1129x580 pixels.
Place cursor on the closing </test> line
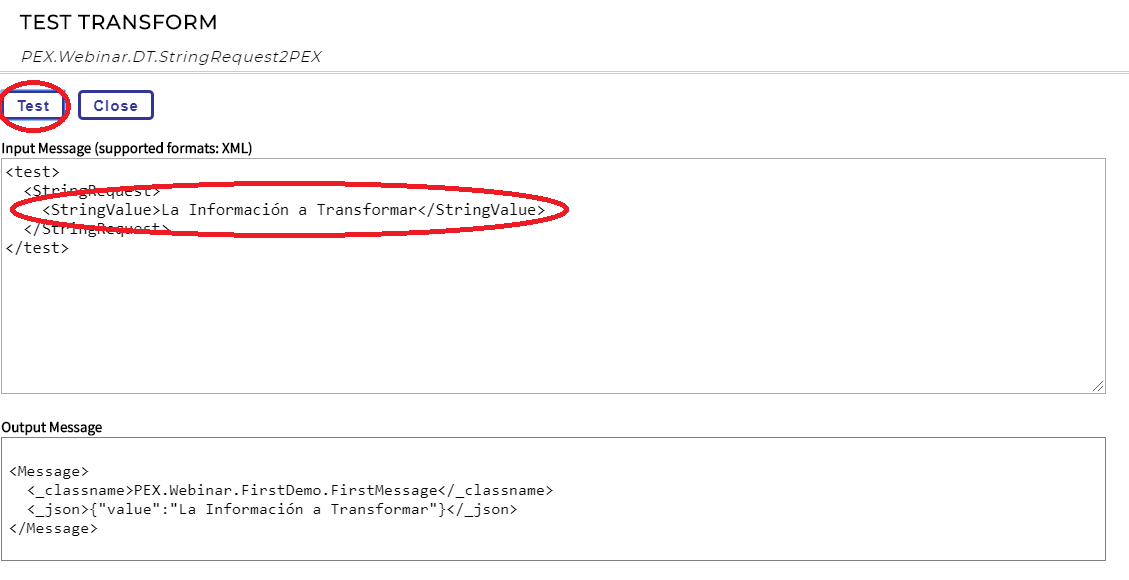point(37,247)
